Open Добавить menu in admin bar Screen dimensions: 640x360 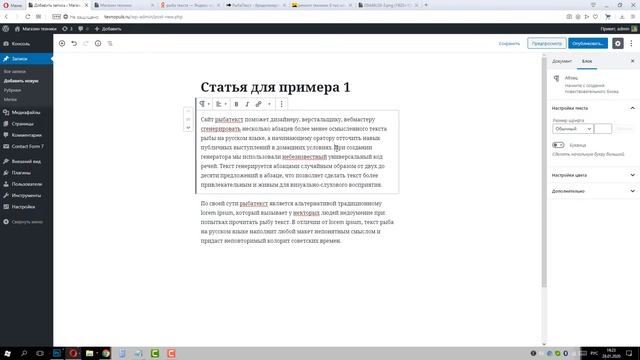pyautogui.click(x=108, y=29)
